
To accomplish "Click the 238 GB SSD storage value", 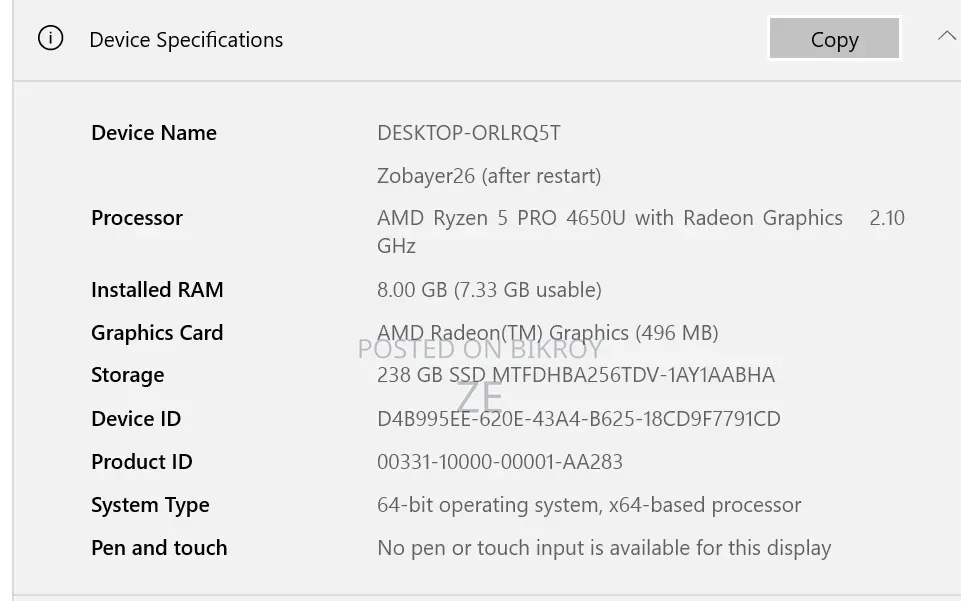I will (x=576, y=374).
